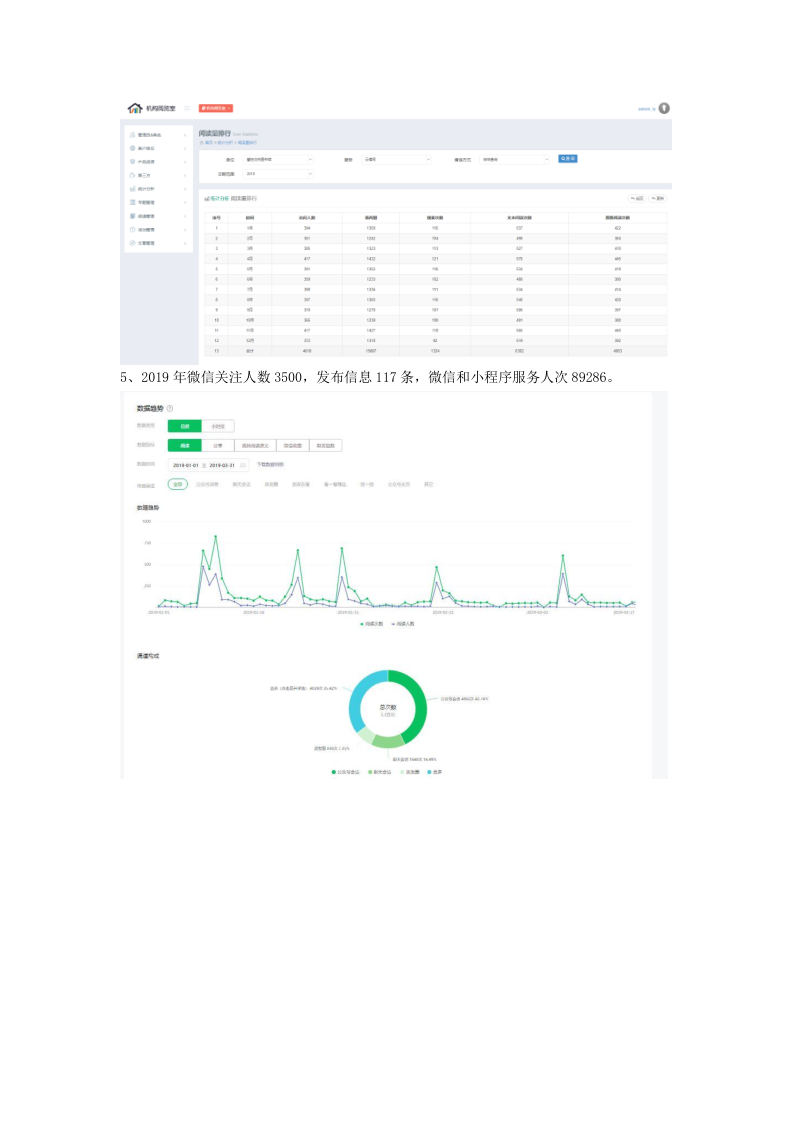The height and width of the screenshot is (1123, 794).
Task: Switch to the 跳转阅读原文 metric tab
Action: click(x=255, y=445)
